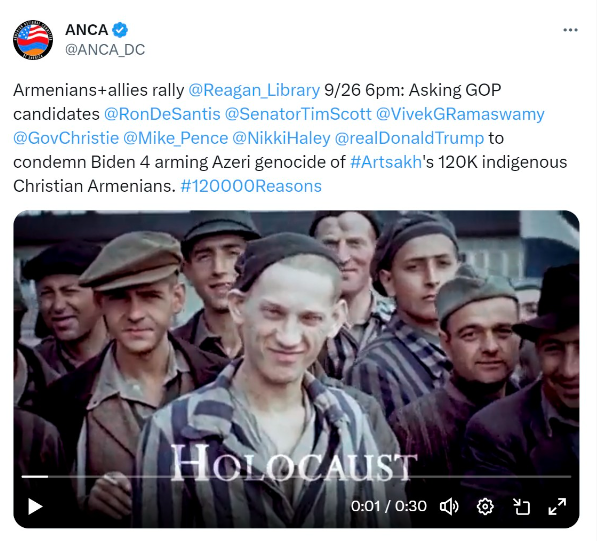Click the ANCA profile avatar
616x541 pixels.
(x=33, y=40)
